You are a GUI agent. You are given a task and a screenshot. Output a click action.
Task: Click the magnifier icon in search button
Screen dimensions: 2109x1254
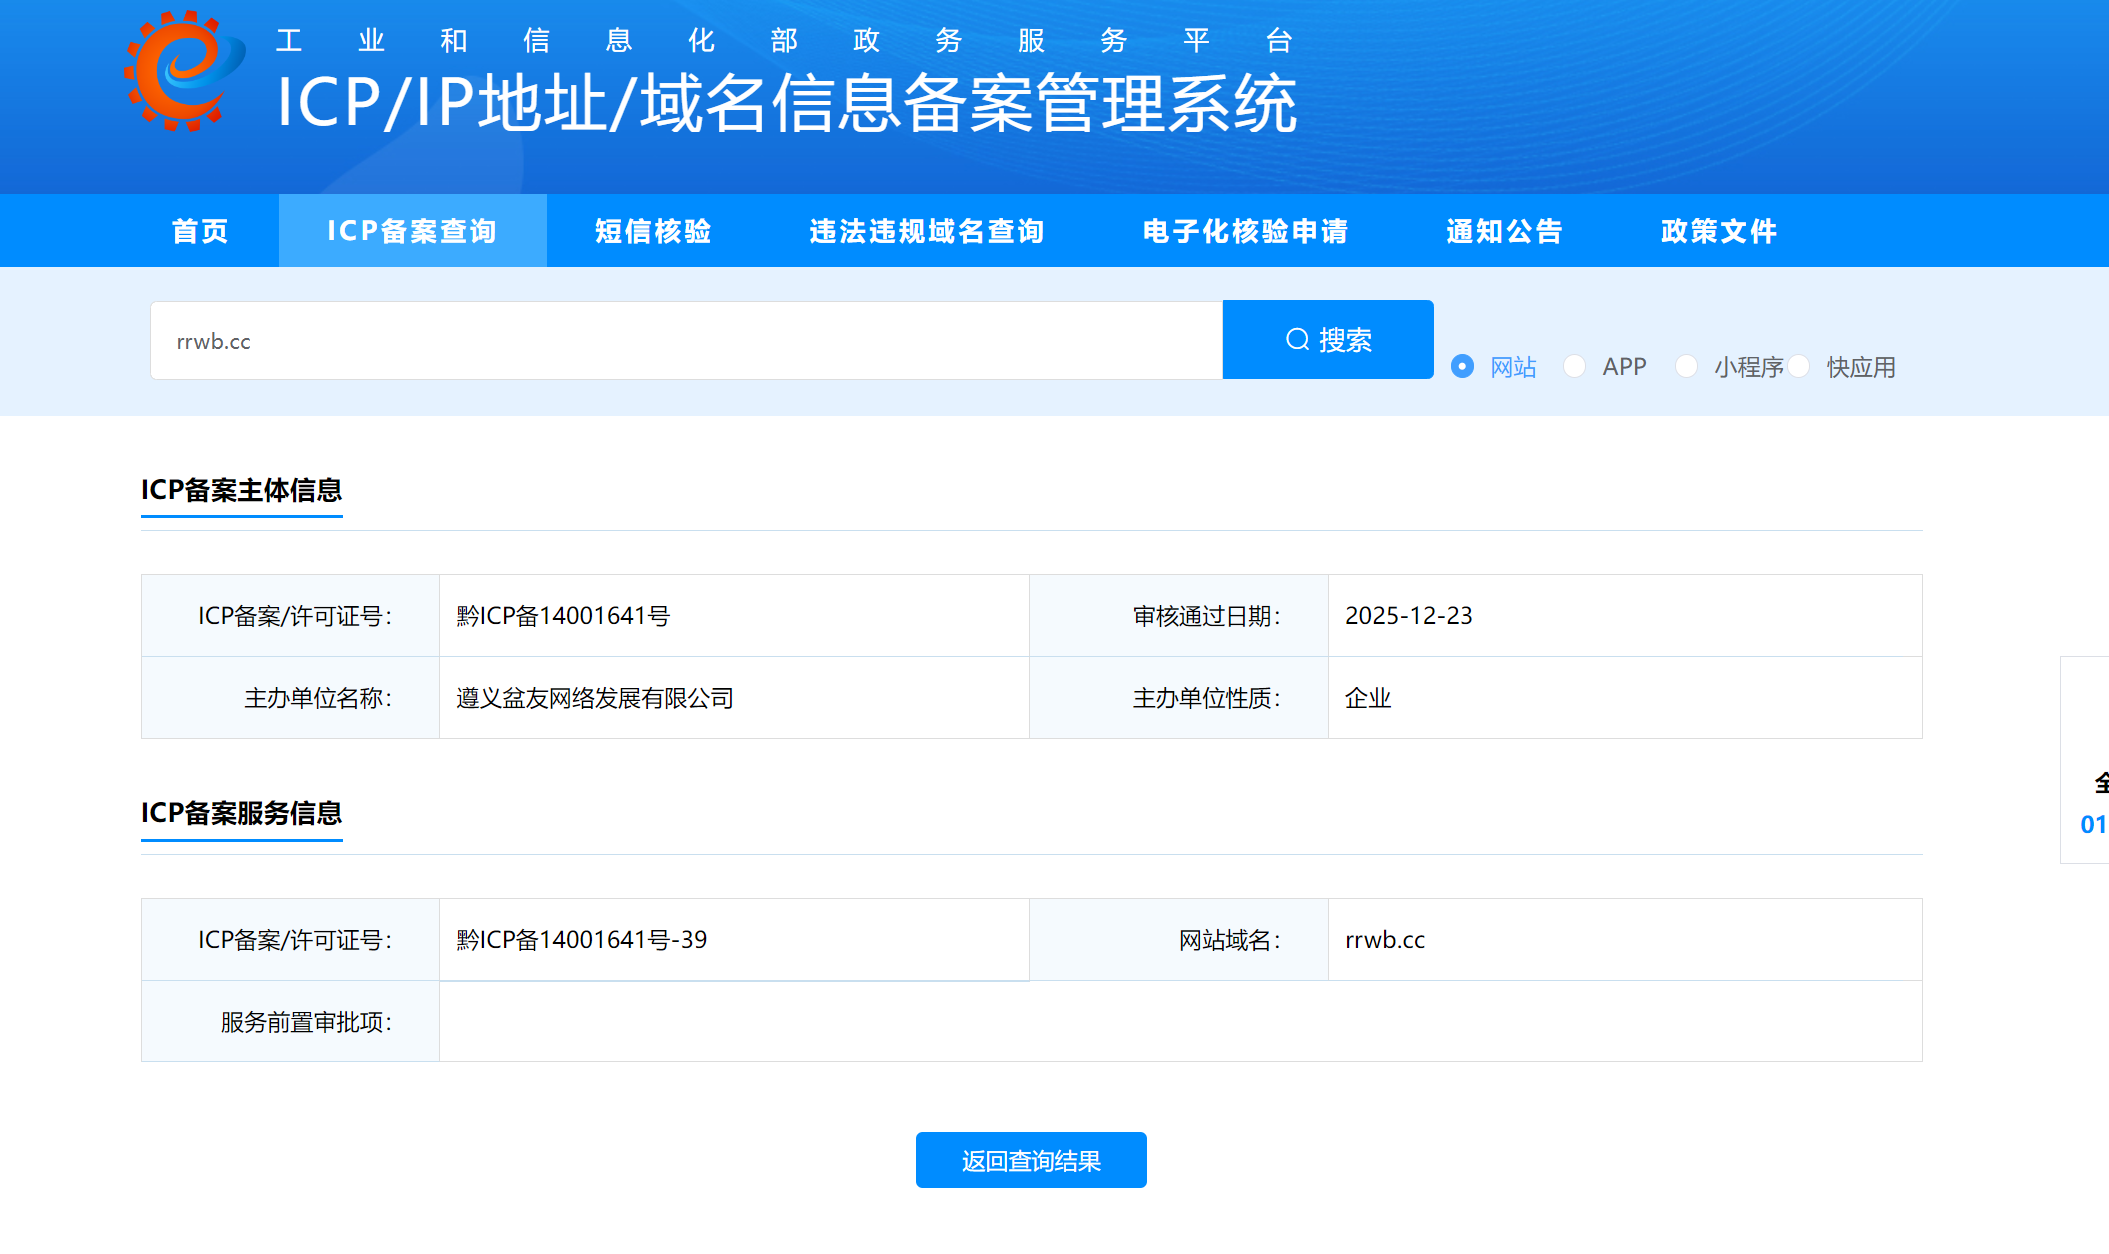pyautogui.click(x=1297, y=340)
